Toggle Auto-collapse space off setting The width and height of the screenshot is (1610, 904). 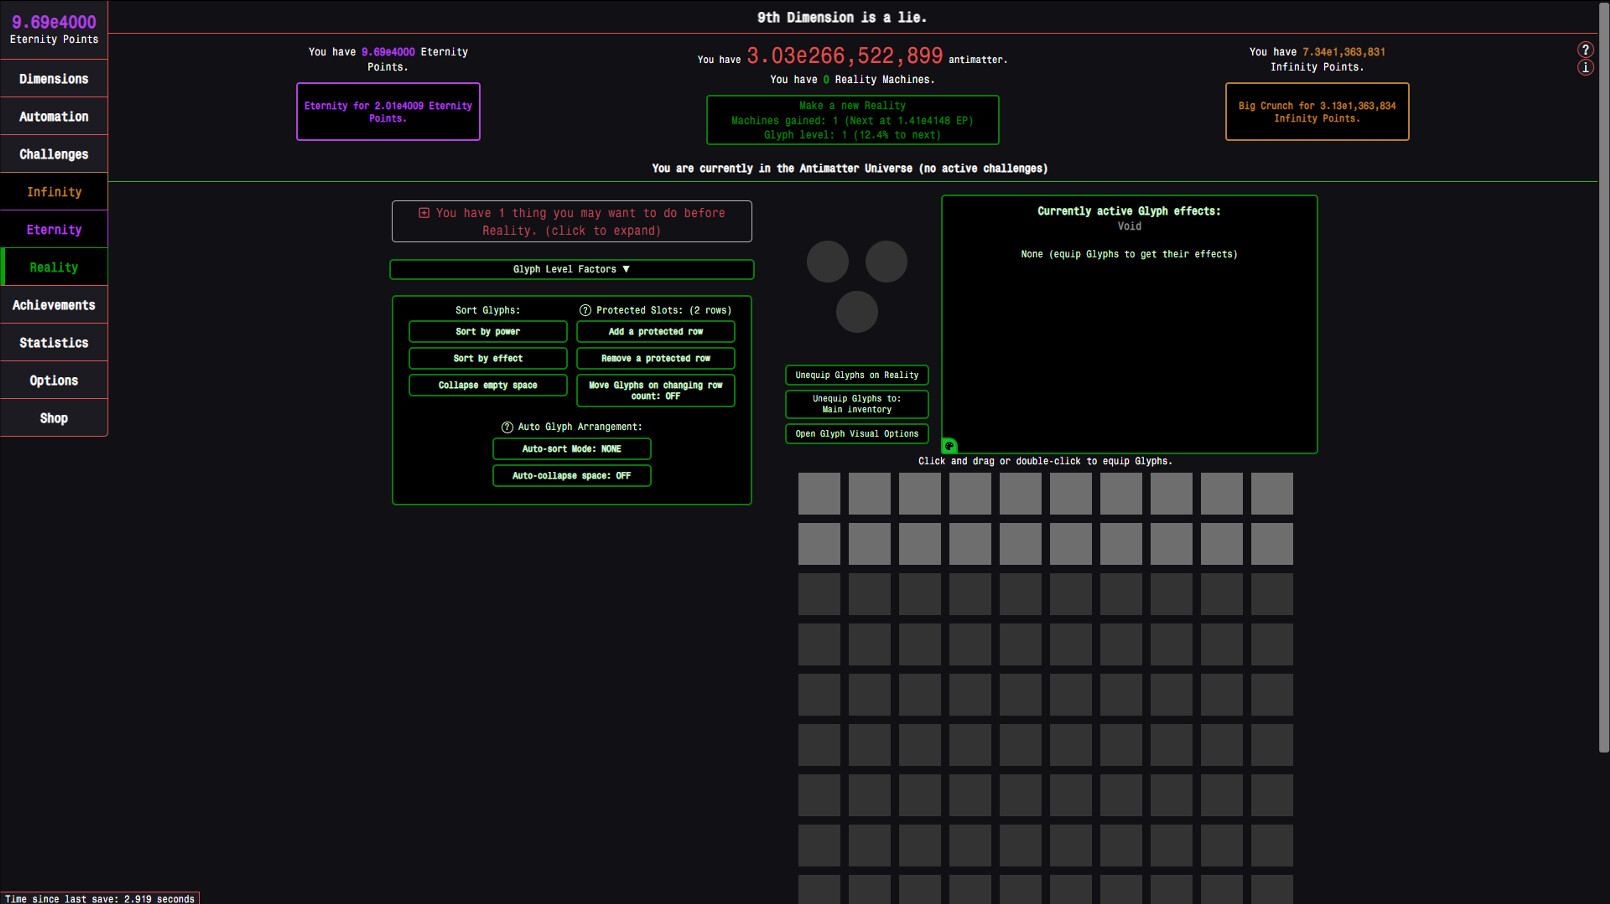571,475
